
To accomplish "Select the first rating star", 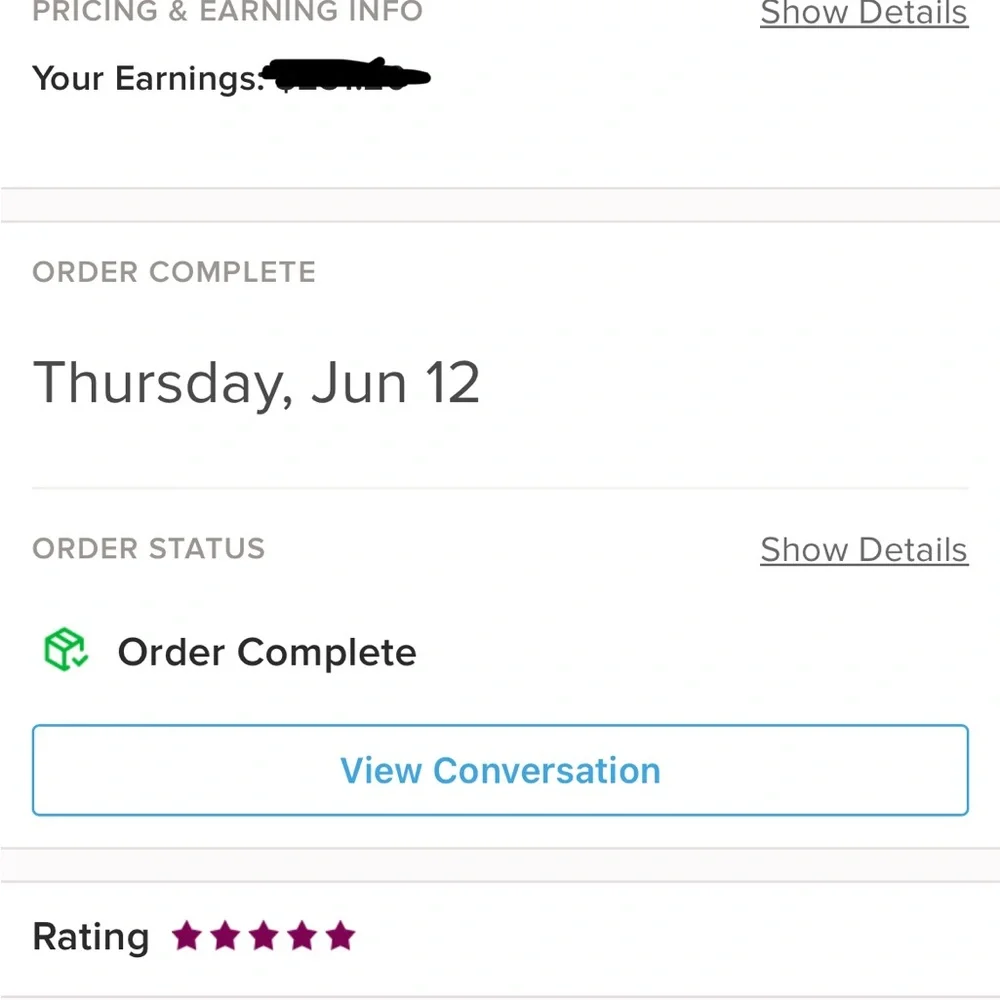I will click(187, 936).
